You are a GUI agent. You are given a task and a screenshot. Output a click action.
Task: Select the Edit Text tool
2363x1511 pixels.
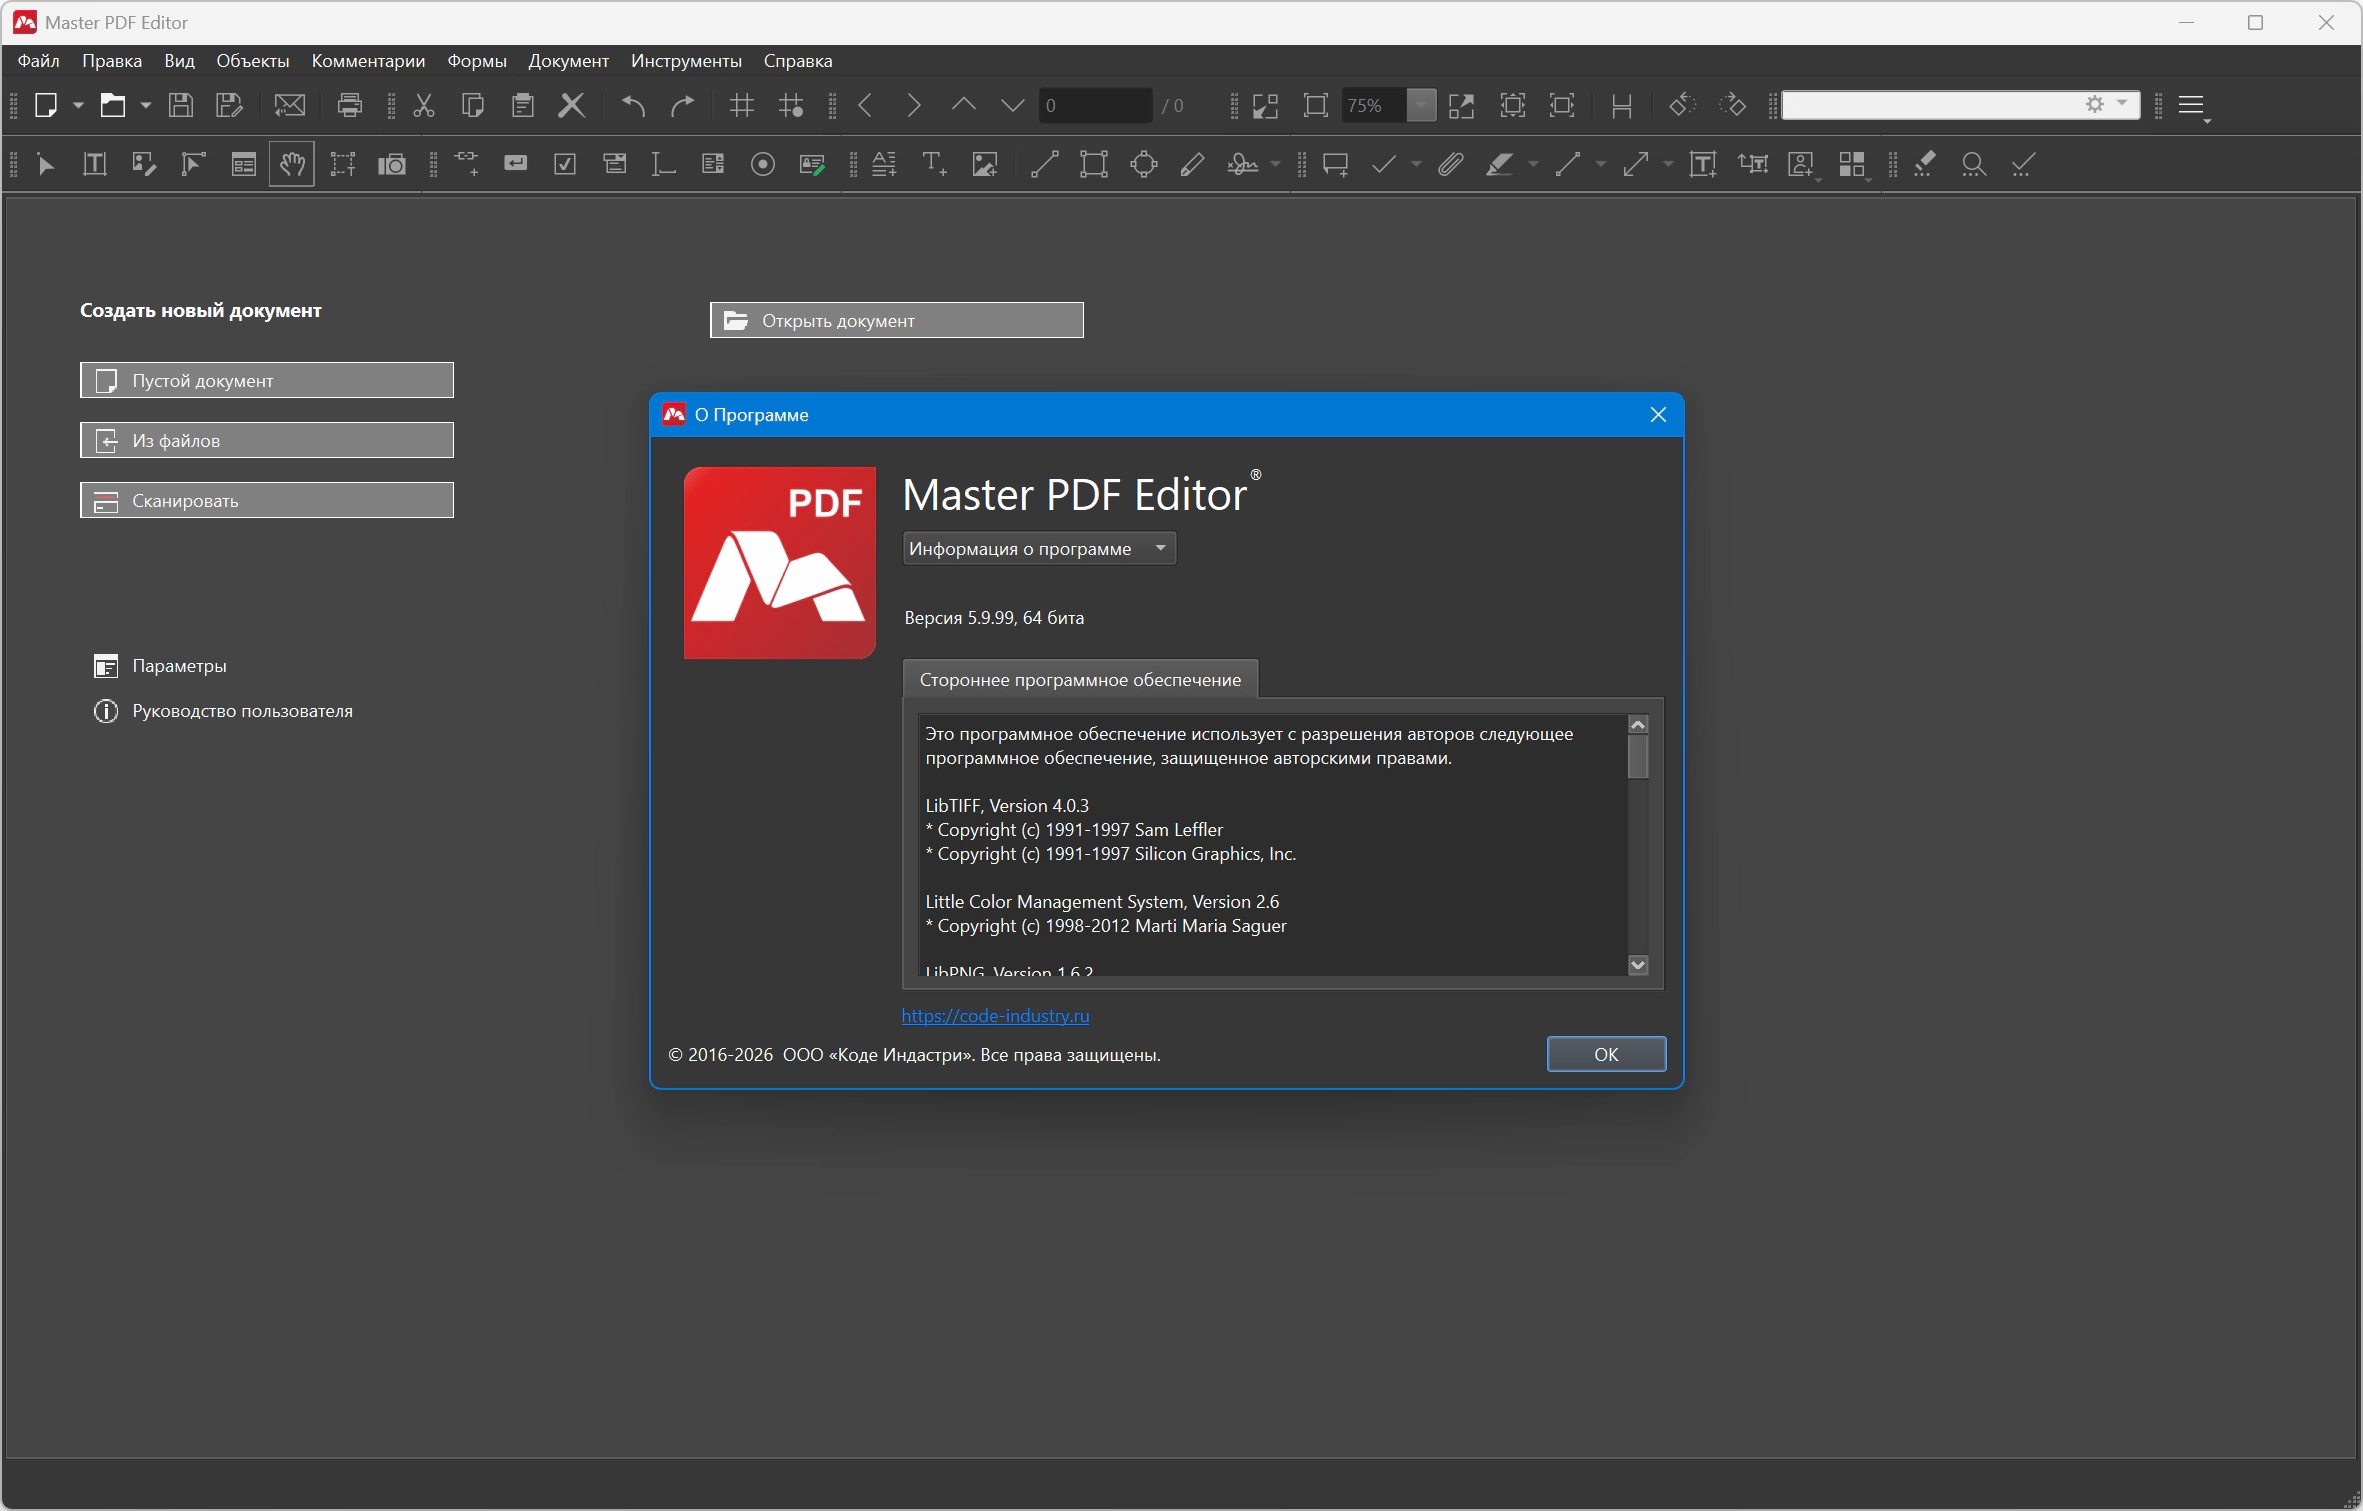point(95,164)
